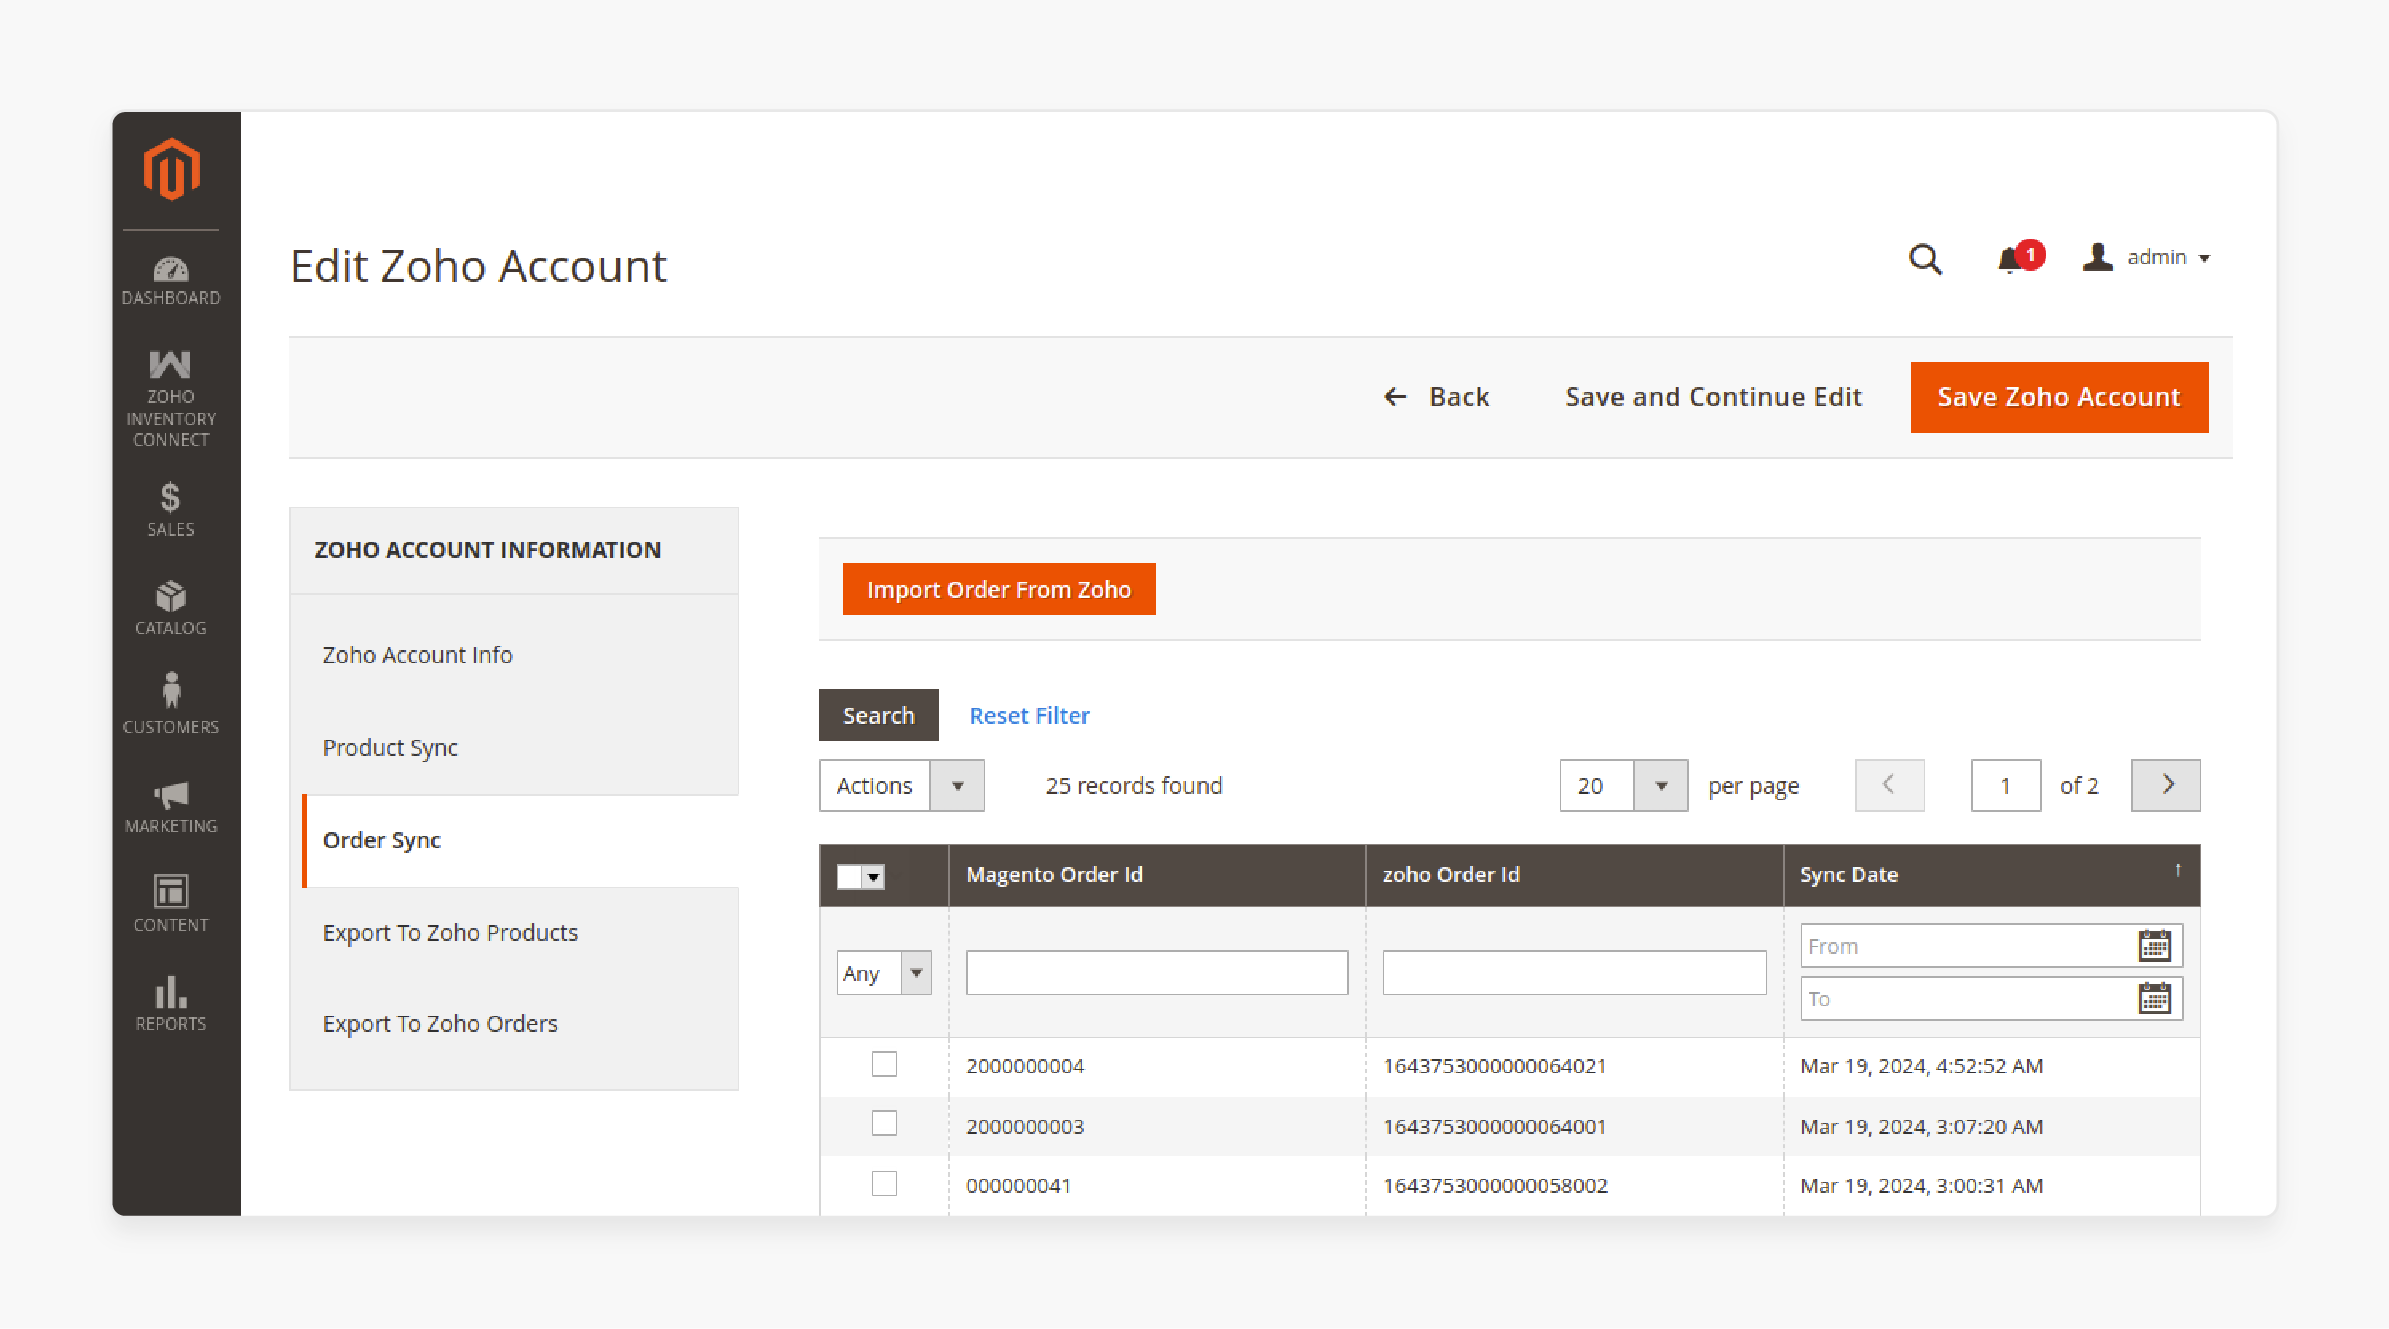Click zoho order id 1643753000000058002
The width and height of the screenshot is (2389, 1329).
pyautogui.click(x=1495, y=1185)
